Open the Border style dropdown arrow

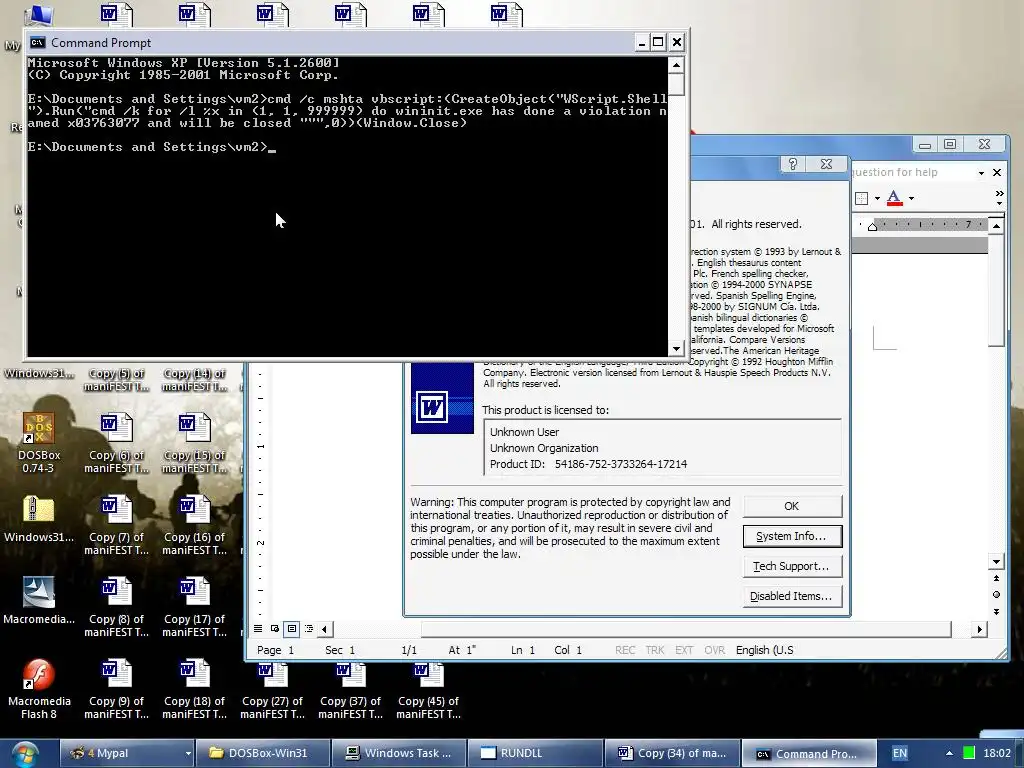[877, 199]
